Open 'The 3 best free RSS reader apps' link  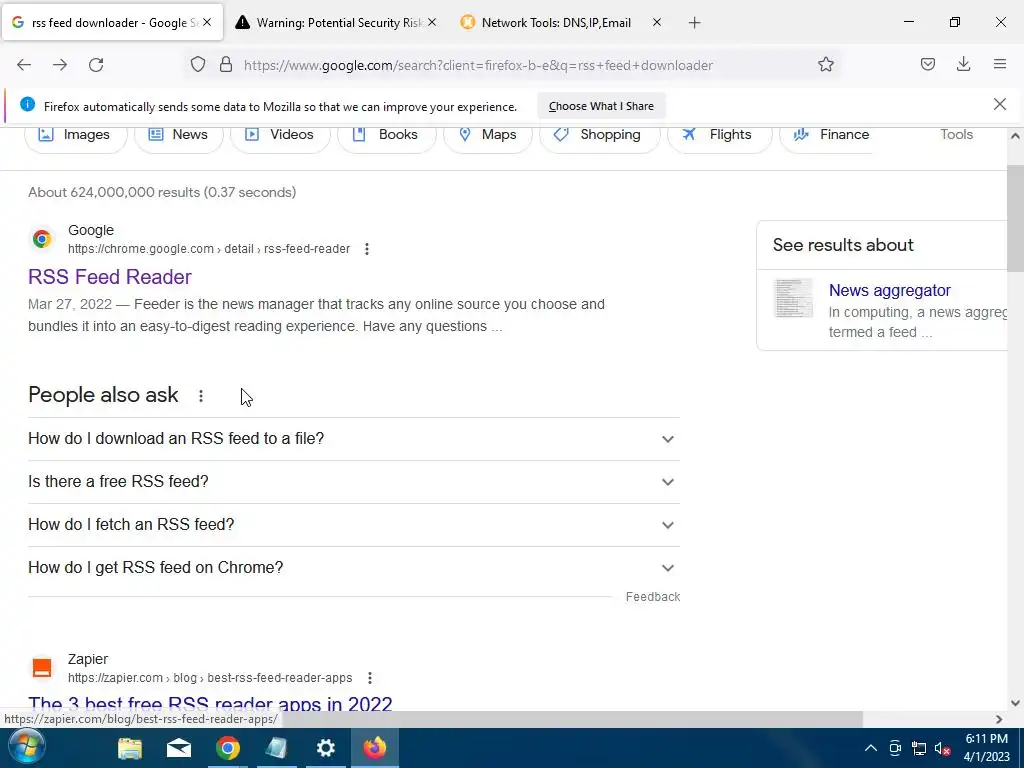pos(210,704)
